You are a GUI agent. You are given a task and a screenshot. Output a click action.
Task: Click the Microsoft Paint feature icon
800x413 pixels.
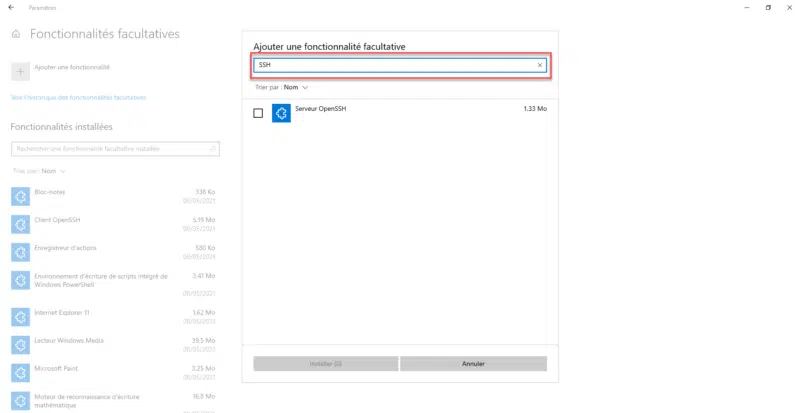coord(20,373)
